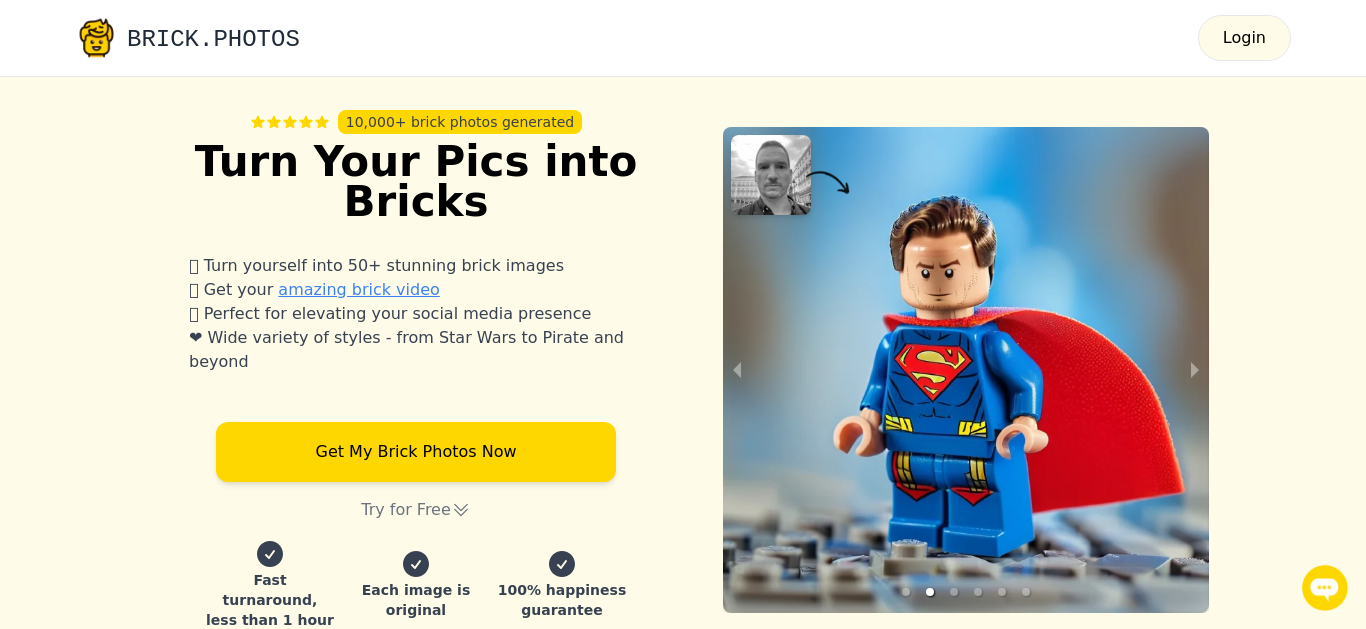This screenshot has height=629, width=1366.
Task: Click the Try for Free text
Action: (x=406, y=509)
